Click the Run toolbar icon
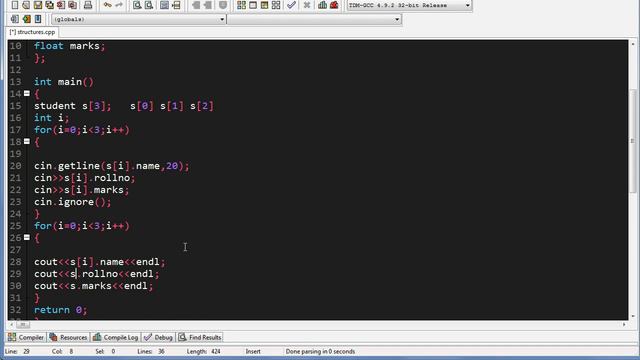 click(253, 5)
